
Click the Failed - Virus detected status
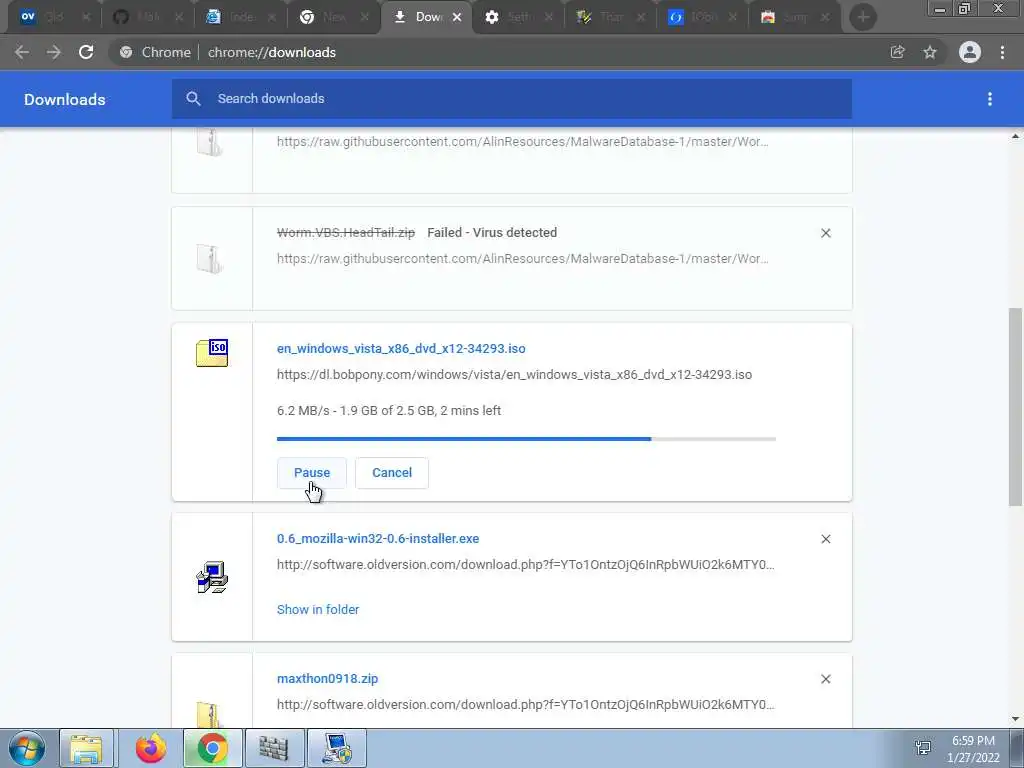tap(492, 232)
